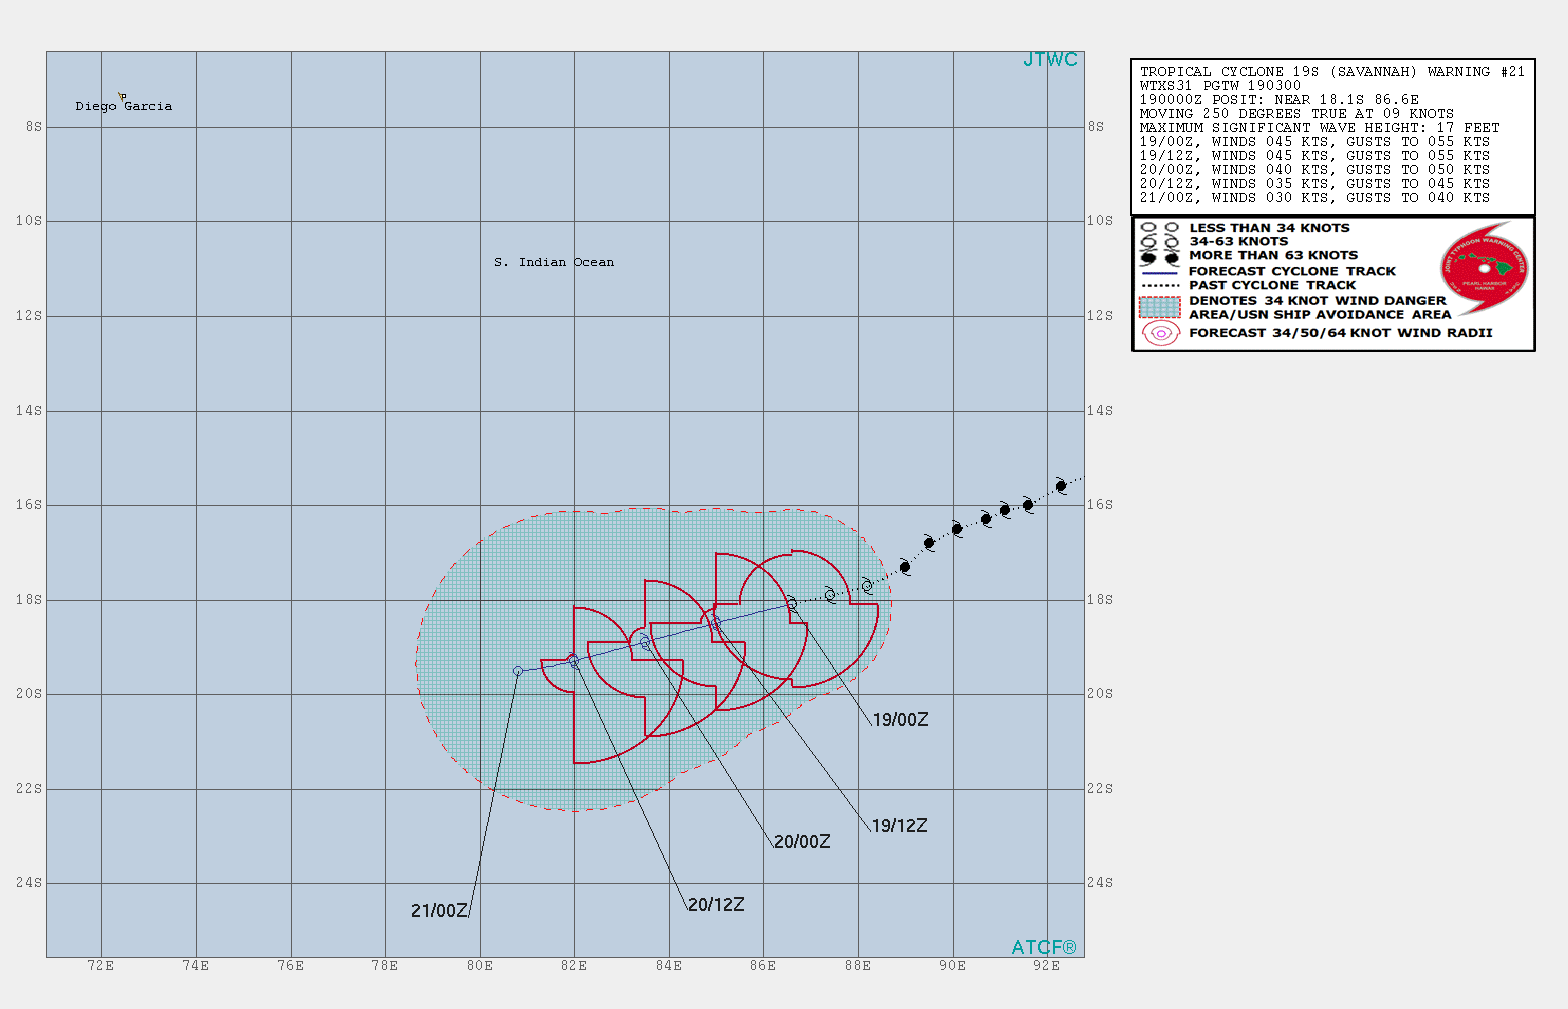Click the JTWC Pearl Harbor logo emblem
Image resolution: width=1568 pixels, height=1009 pixels.
pyautogui.click(x=1484, y=267)
